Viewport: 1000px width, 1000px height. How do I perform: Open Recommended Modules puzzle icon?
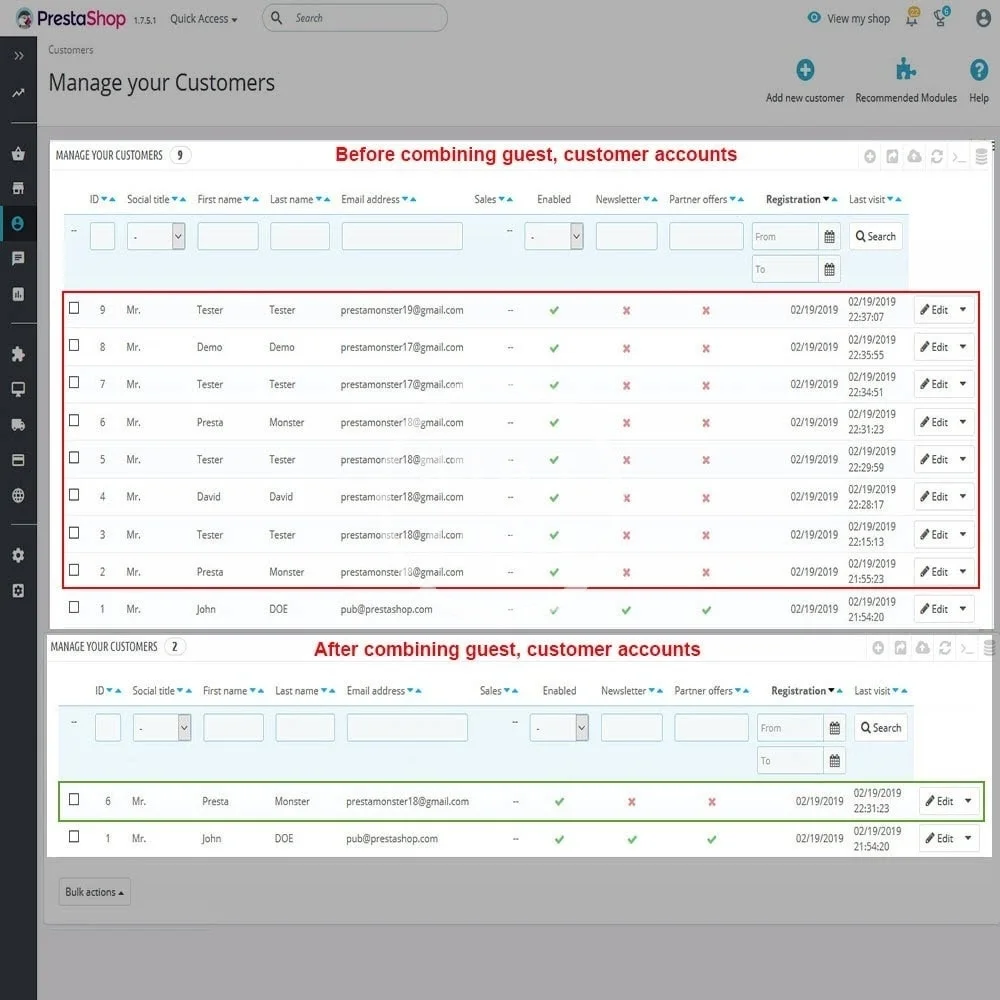pos(905,70)
